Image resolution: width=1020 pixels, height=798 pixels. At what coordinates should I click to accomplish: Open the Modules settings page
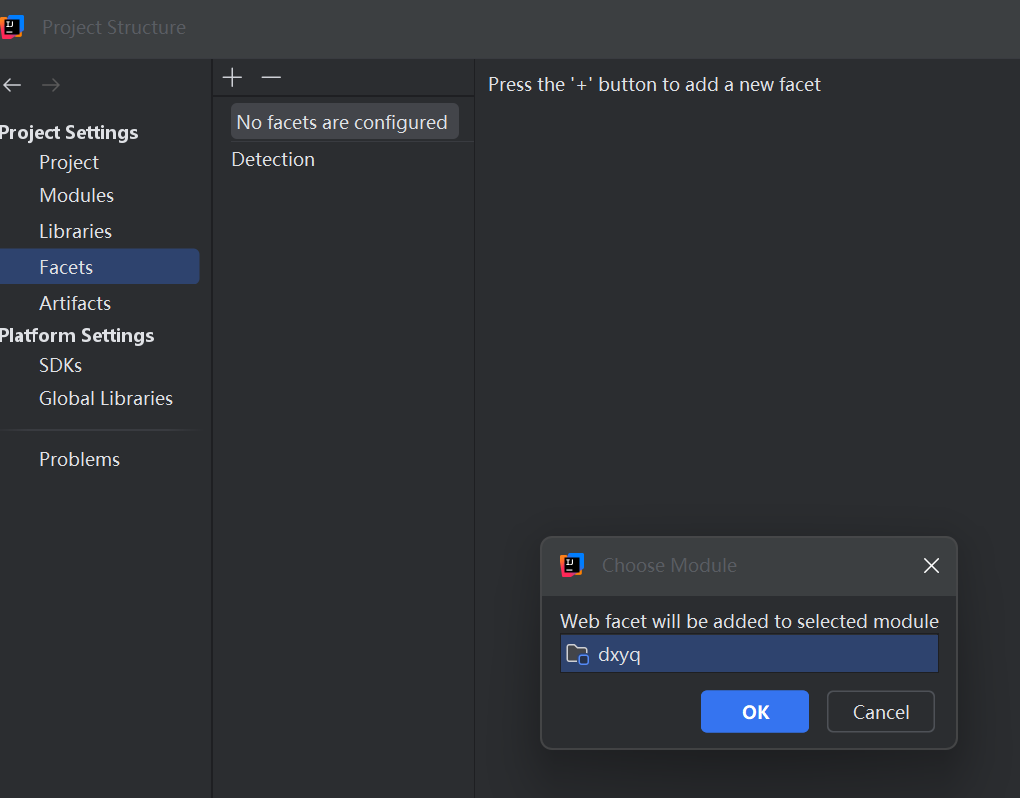76,195
